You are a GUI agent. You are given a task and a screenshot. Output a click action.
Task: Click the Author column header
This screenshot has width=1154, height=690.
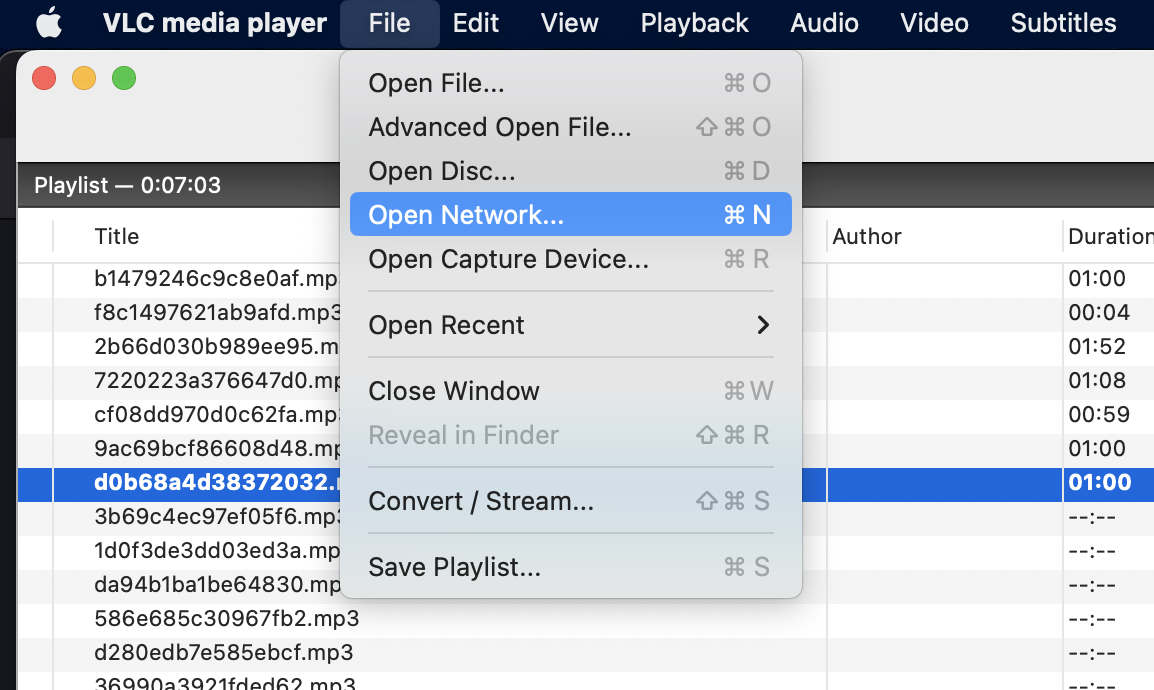[867, 237]
